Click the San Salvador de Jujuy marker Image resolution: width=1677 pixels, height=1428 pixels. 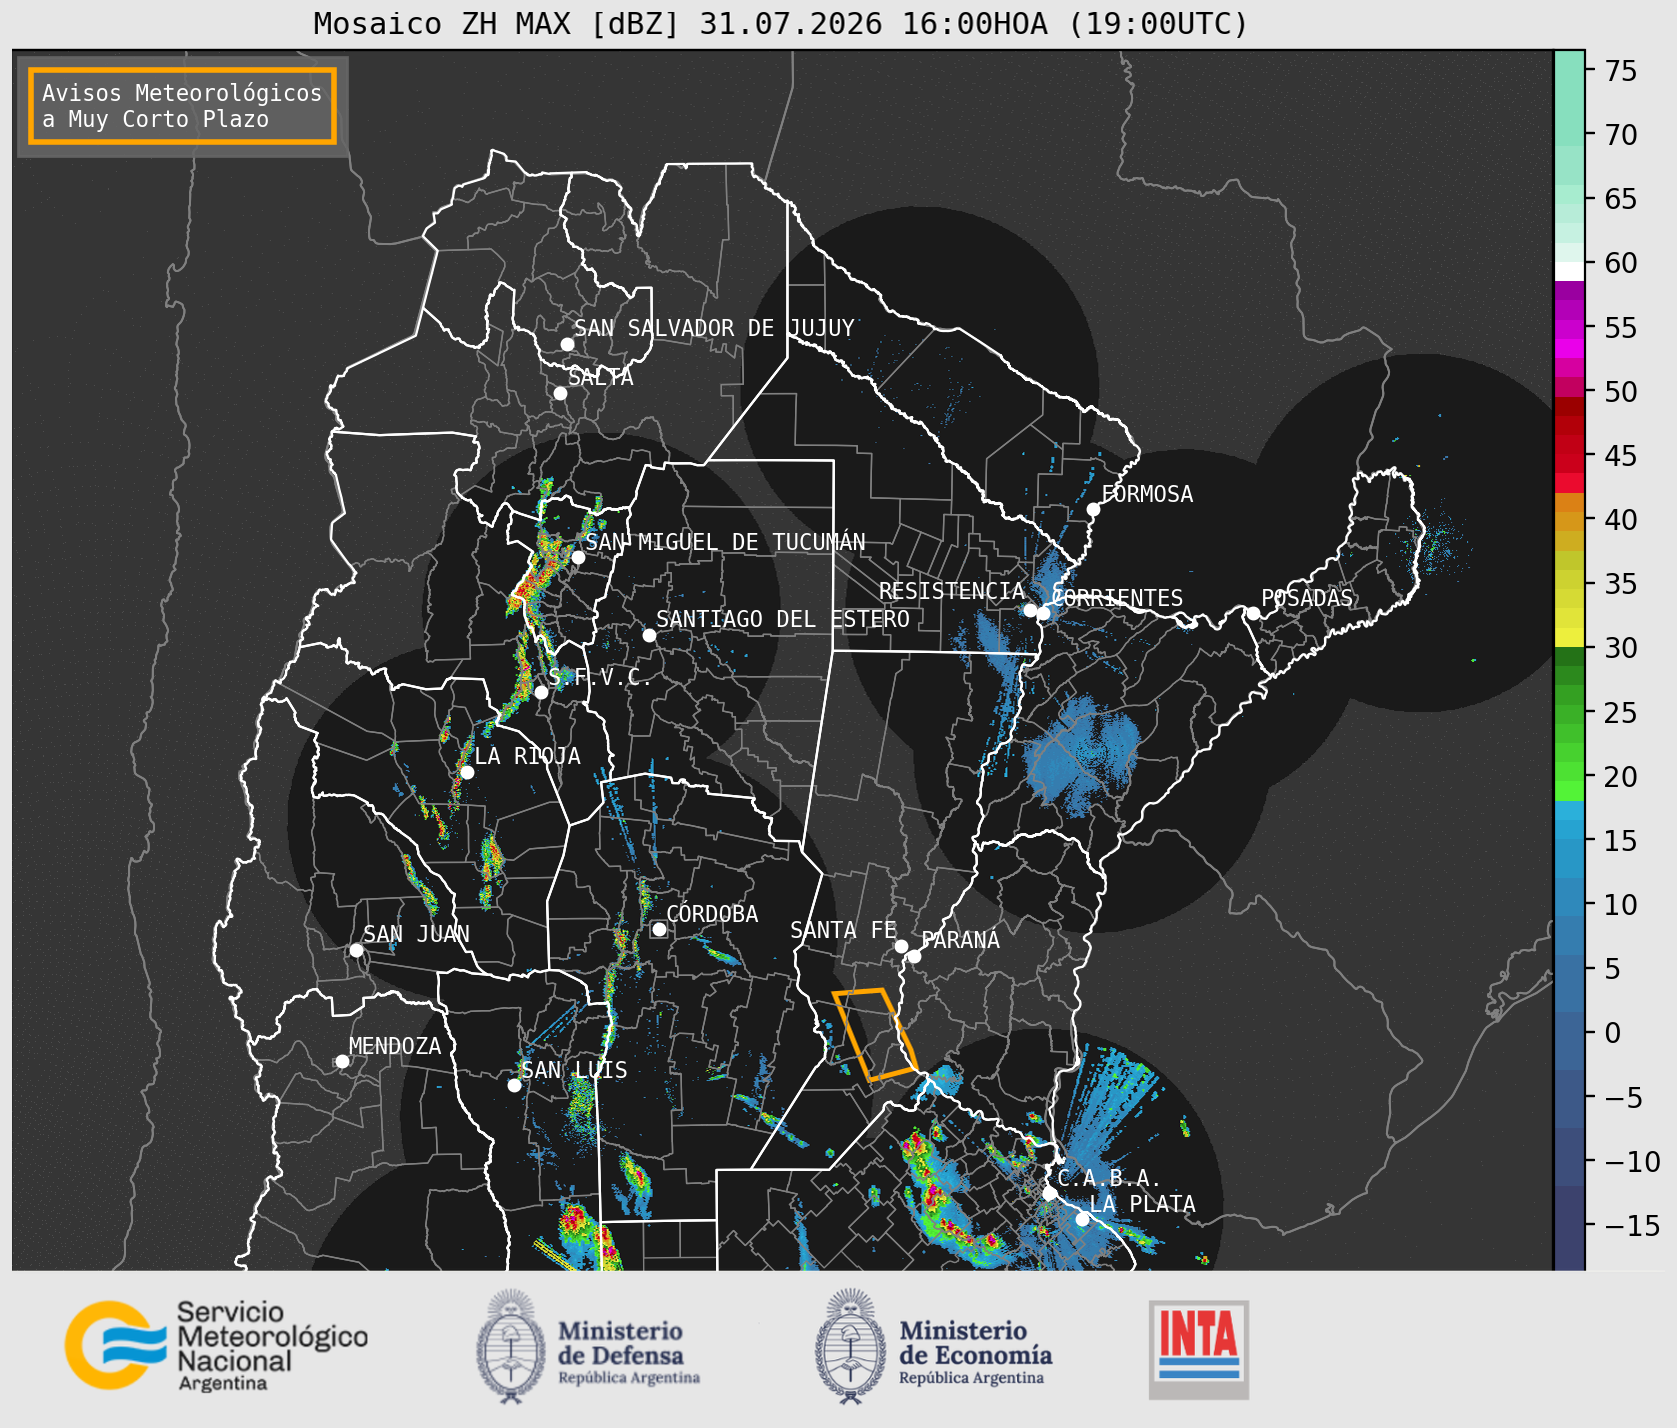pyautogui.click(x=567, y=344)
